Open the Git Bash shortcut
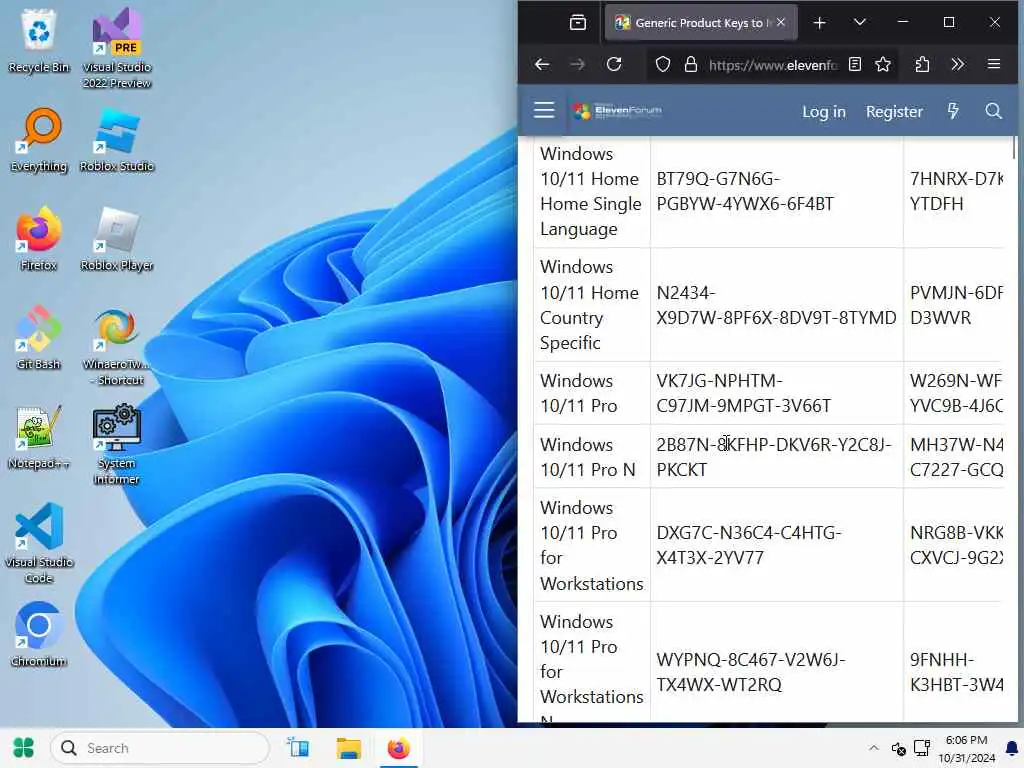The width and height of the screenshot is (1024, 768). click(39, 338)
